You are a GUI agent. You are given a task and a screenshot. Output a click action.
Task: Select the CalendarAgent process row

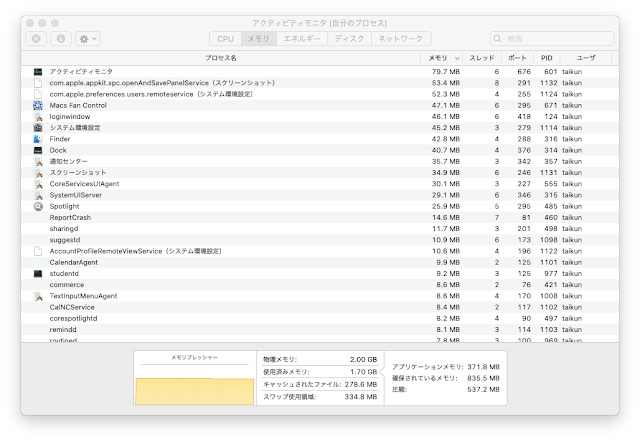pos(320,263)
